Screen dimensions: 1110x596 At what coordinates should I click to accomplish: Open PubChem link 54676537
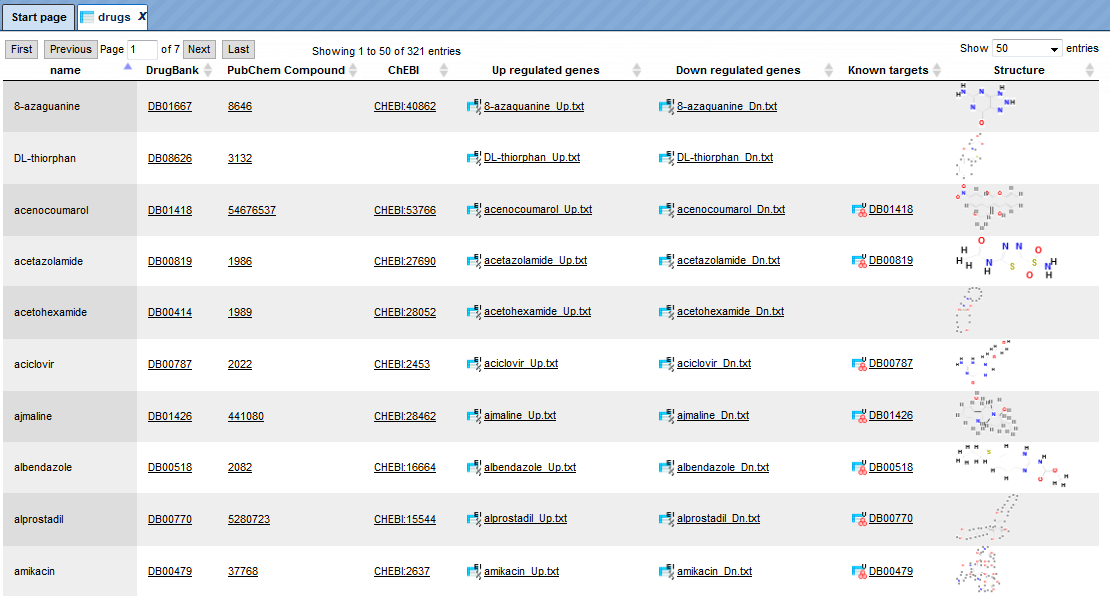pyautogui.click(x=252, y=210)
